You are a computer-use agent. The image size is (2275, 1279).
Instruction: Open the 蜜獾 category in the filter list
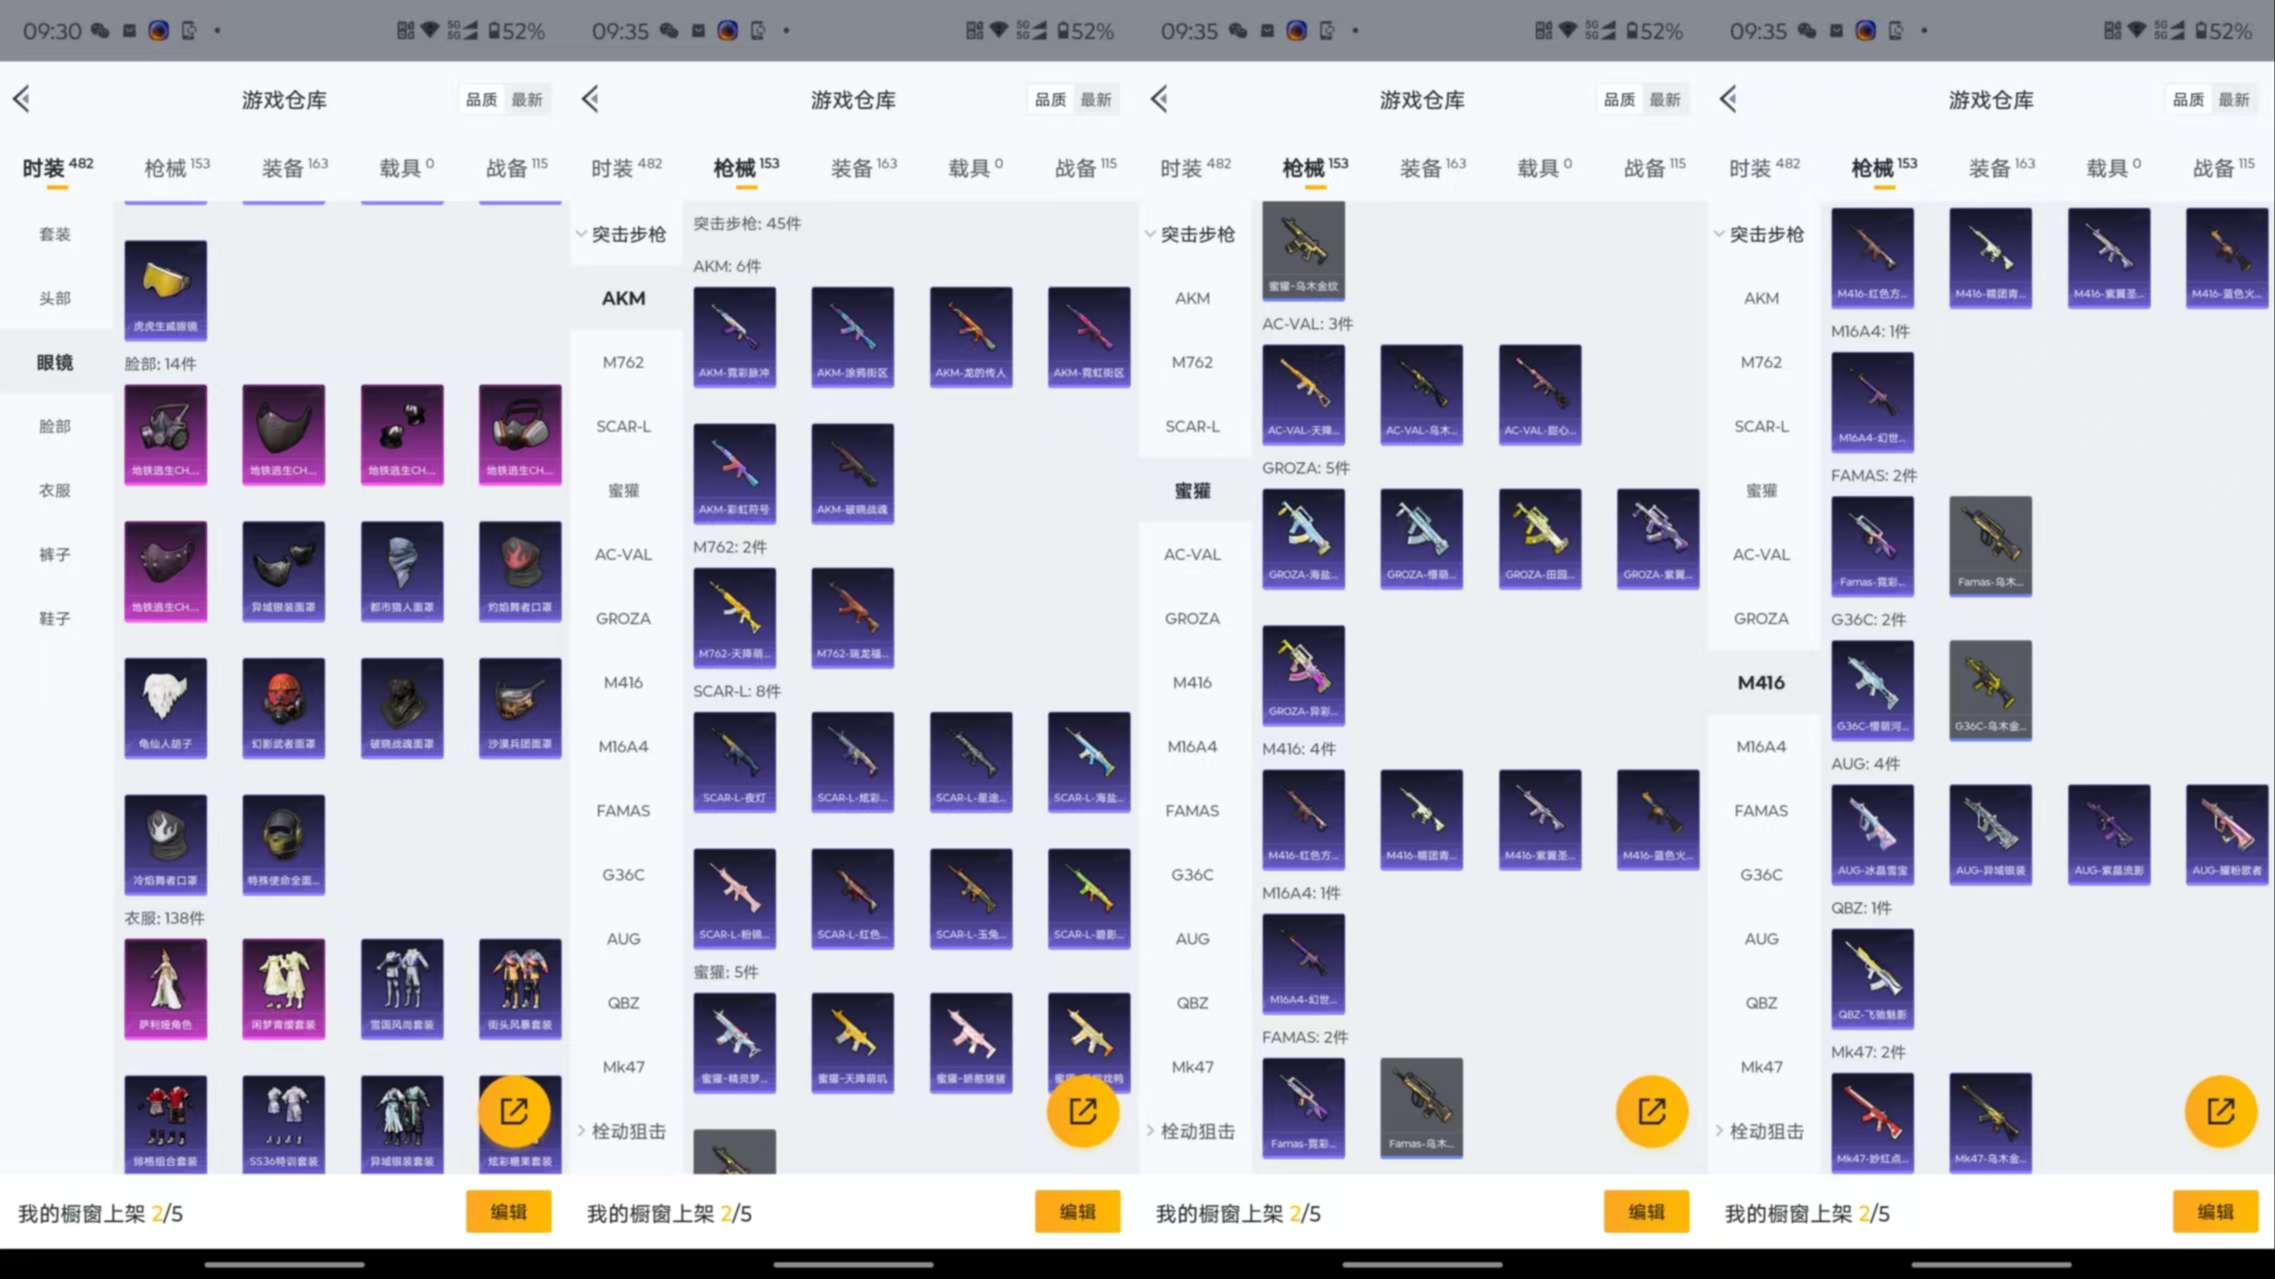1192,491
